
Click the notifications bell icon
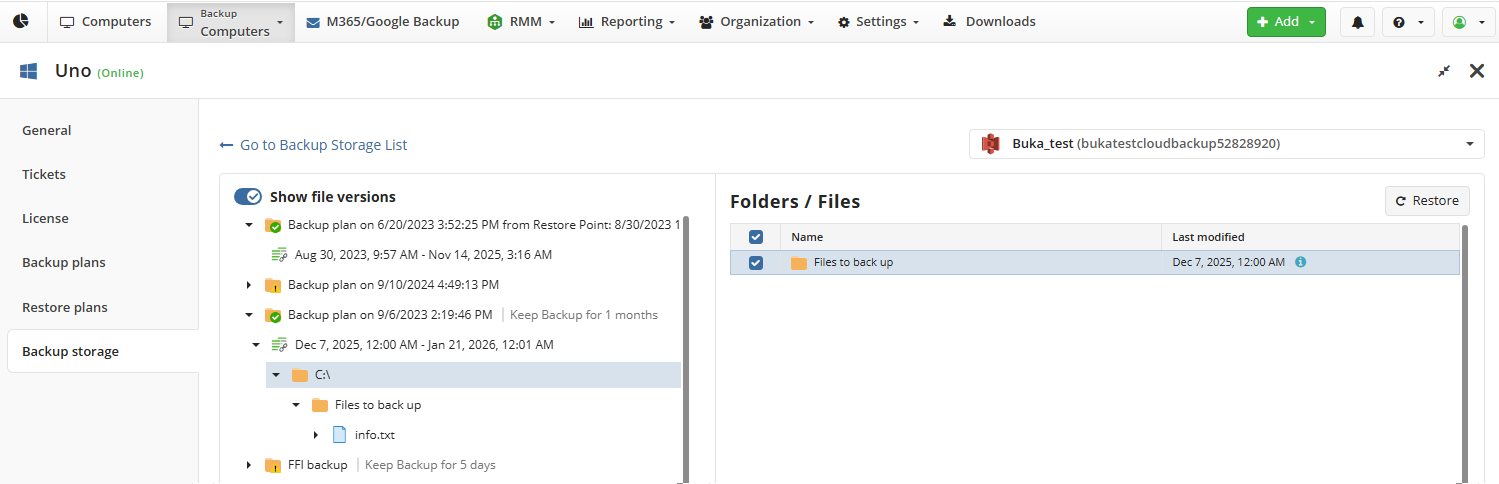coord(1357,22)
